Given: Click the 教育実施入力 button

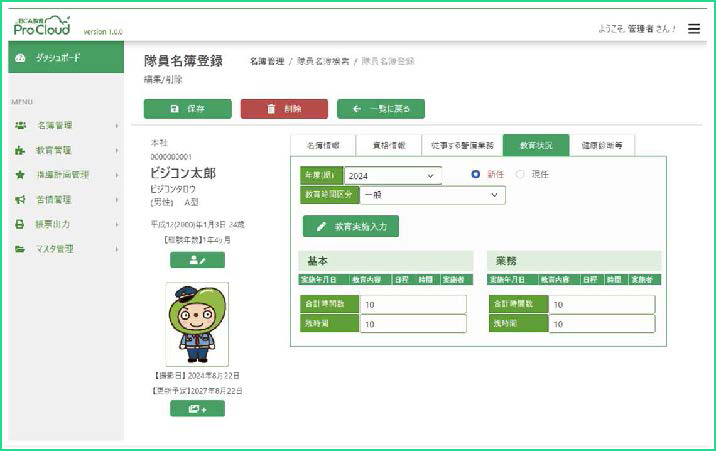Looking at the screenshot, I should (351, 226).
